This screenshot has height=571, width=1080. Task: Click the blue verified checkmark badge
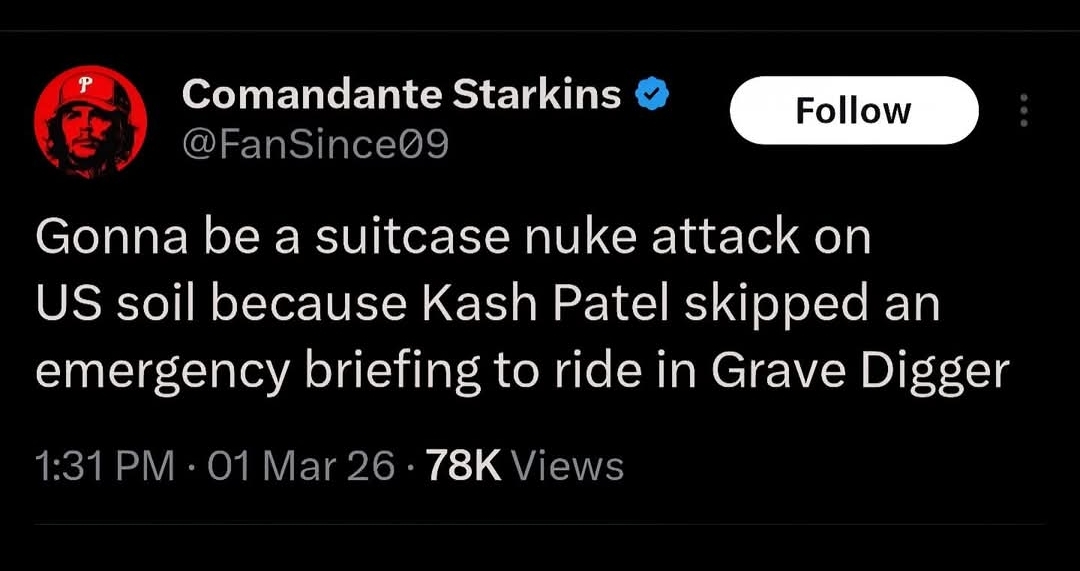(x=654, y=95)
